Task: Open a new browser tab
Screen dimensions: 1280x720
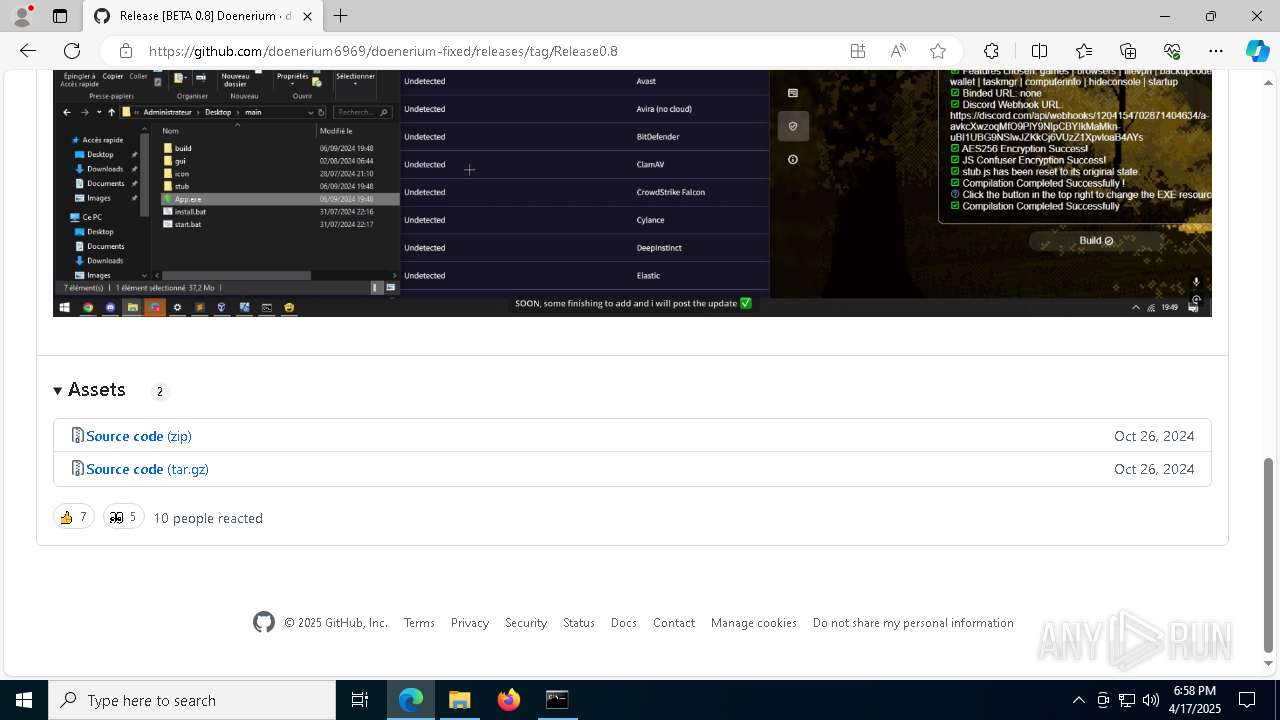Action: point(341,16)
